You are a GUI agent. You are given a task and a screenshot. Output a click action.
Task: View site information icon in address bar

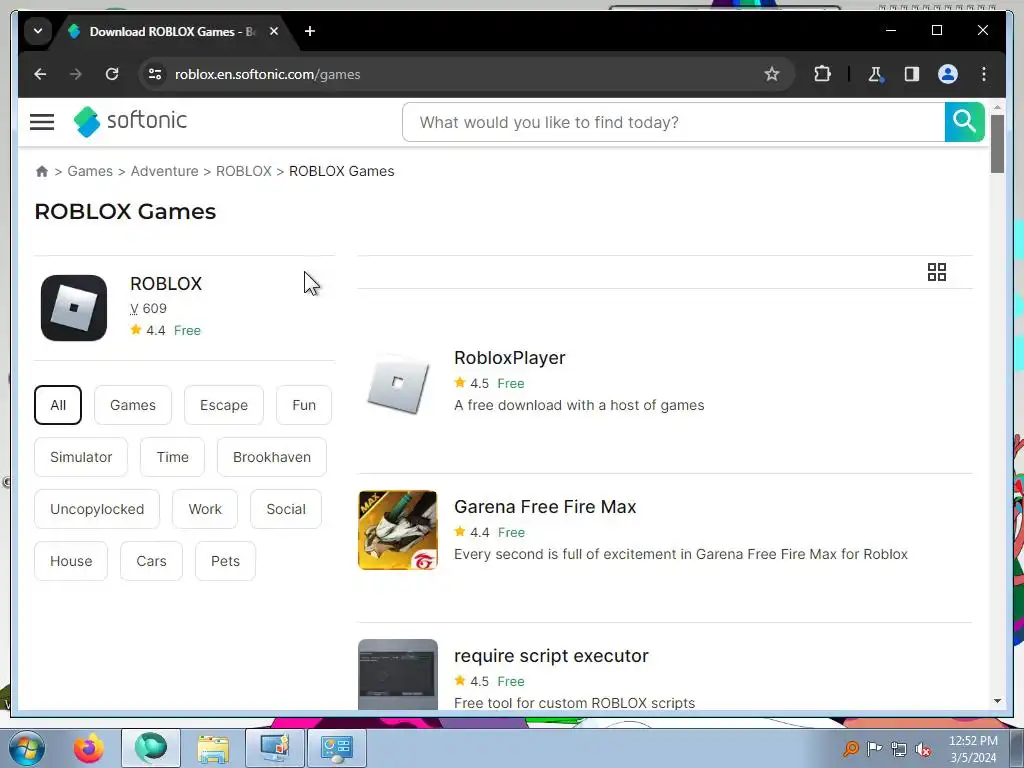point(155,74)
